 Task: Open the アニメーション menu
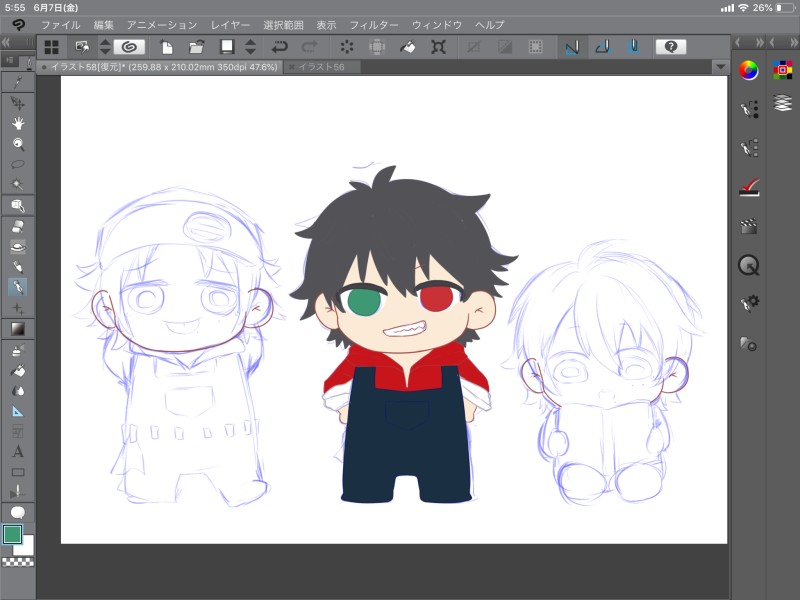162,25
